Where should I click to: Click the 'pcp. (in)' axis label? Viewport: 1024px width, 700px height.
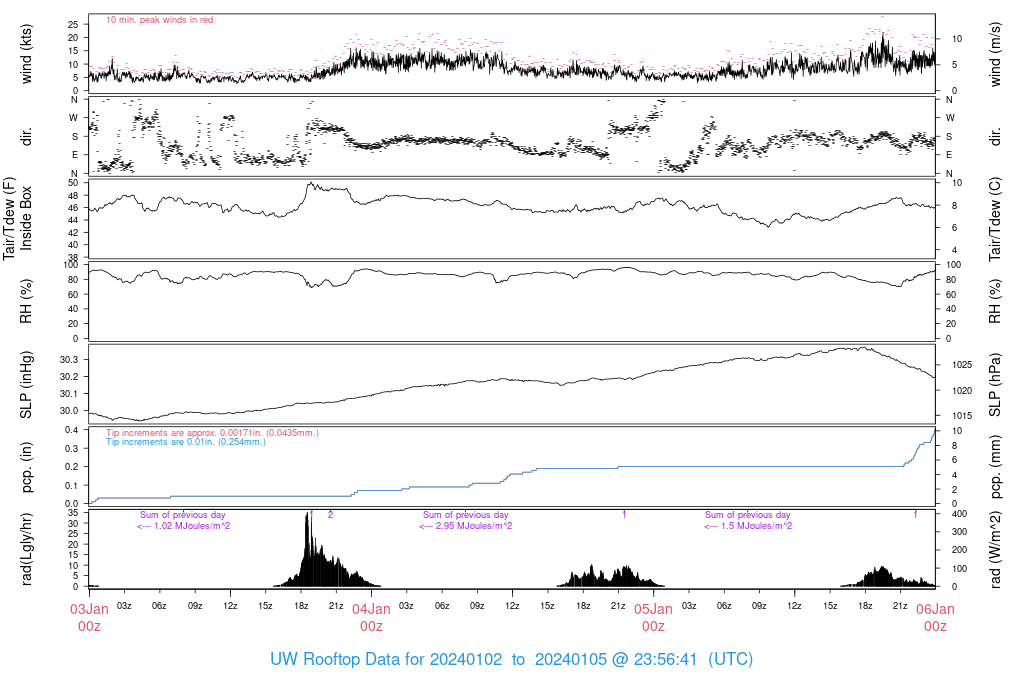pos(26,468)
